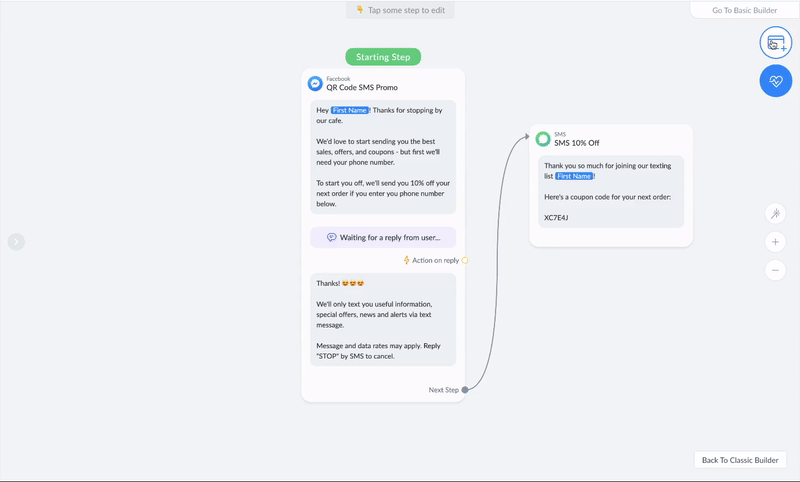Click the STOP by SMS to cancel text
800x482 pixels.
[378, 351]
